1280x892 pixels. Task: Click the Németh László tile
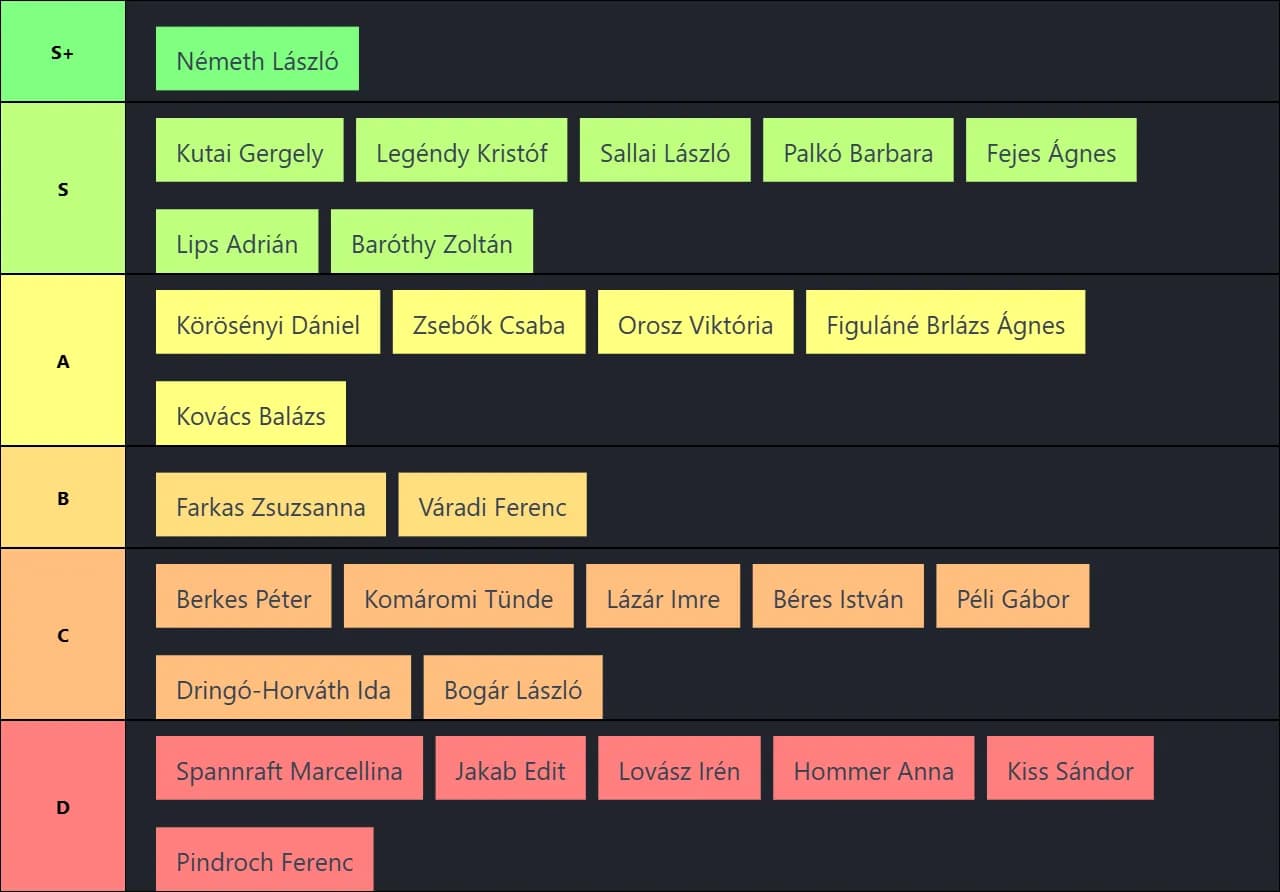pyautogui.click(x=257, y=60)
